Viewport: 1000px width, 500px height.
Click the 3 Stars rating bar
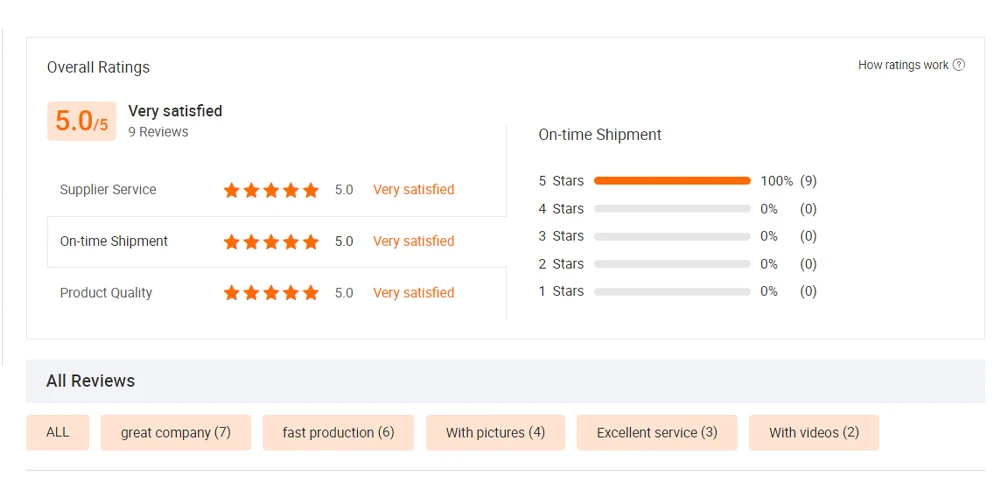pyautogui.click(x=672, y=236)
